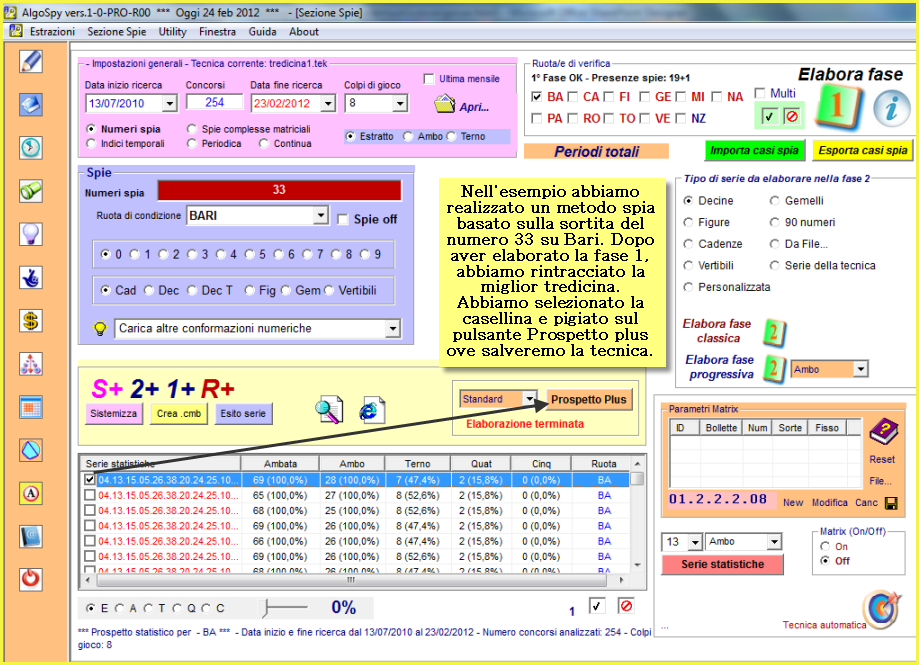Click the purple Reset help book icon
The image size is (919, 665).
[883, 432]
